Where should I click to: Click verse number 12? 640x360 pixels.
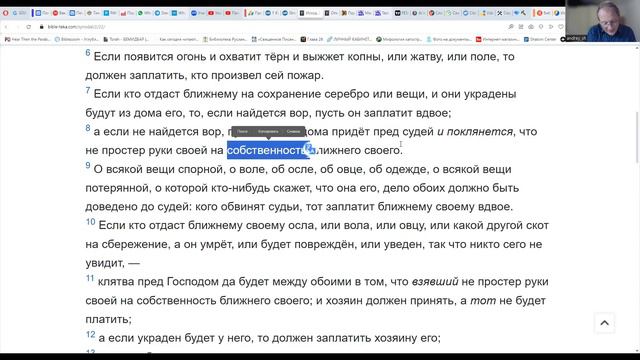(x=90, y=335)
